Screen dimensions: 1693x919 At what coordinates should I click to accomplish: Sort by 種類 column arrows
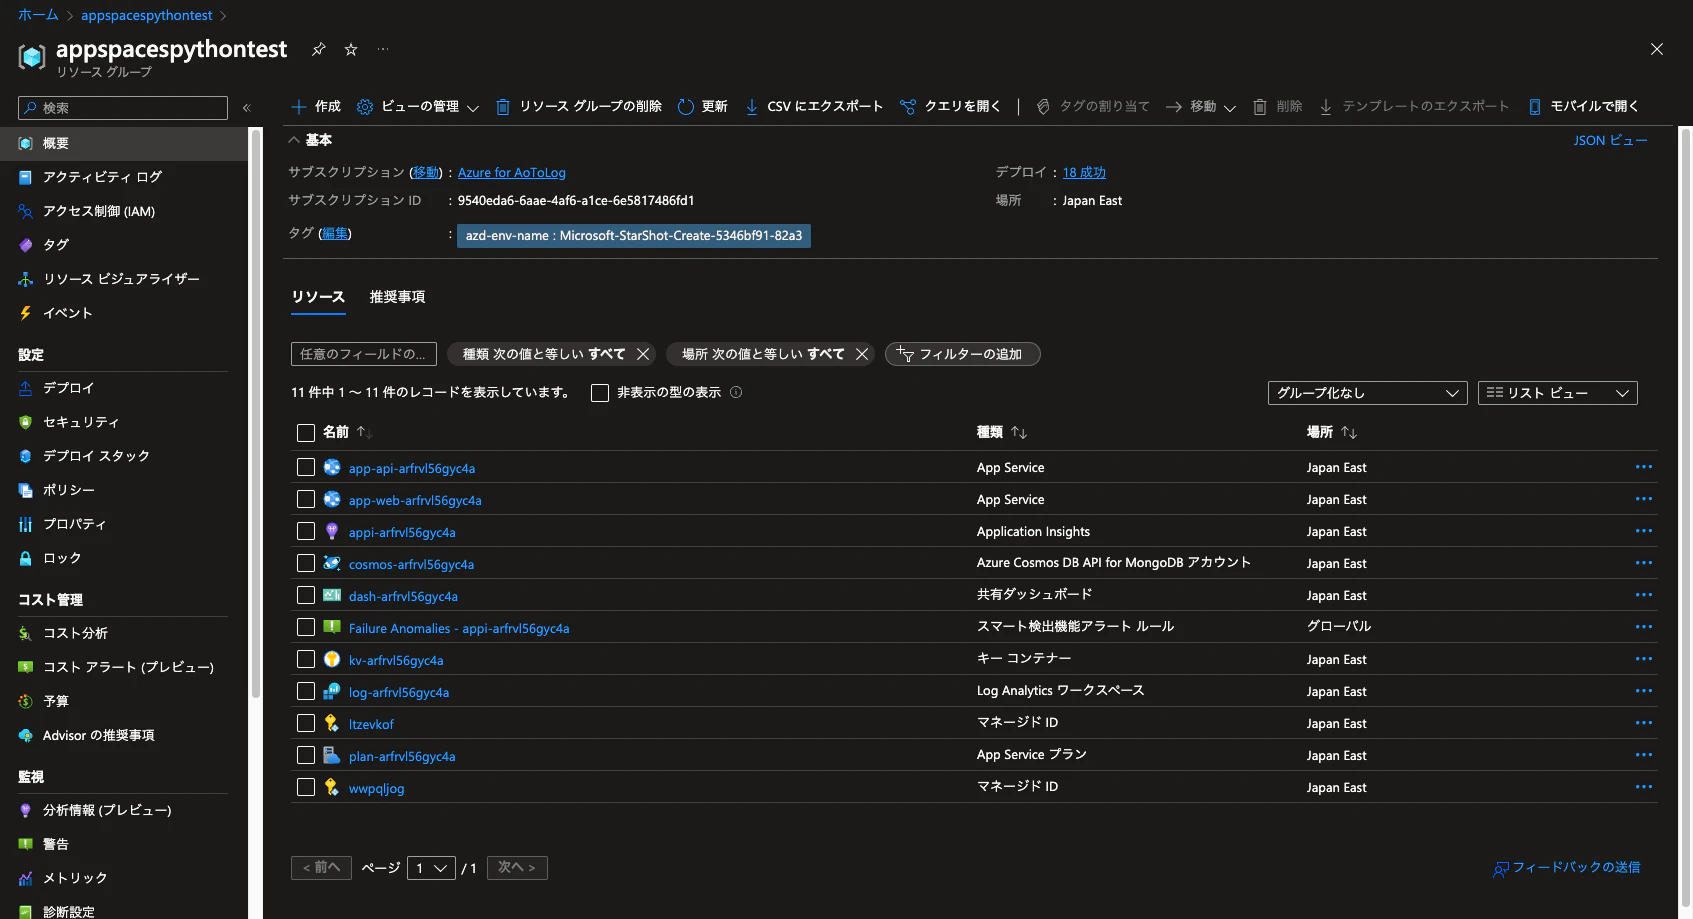[1019, 432]
